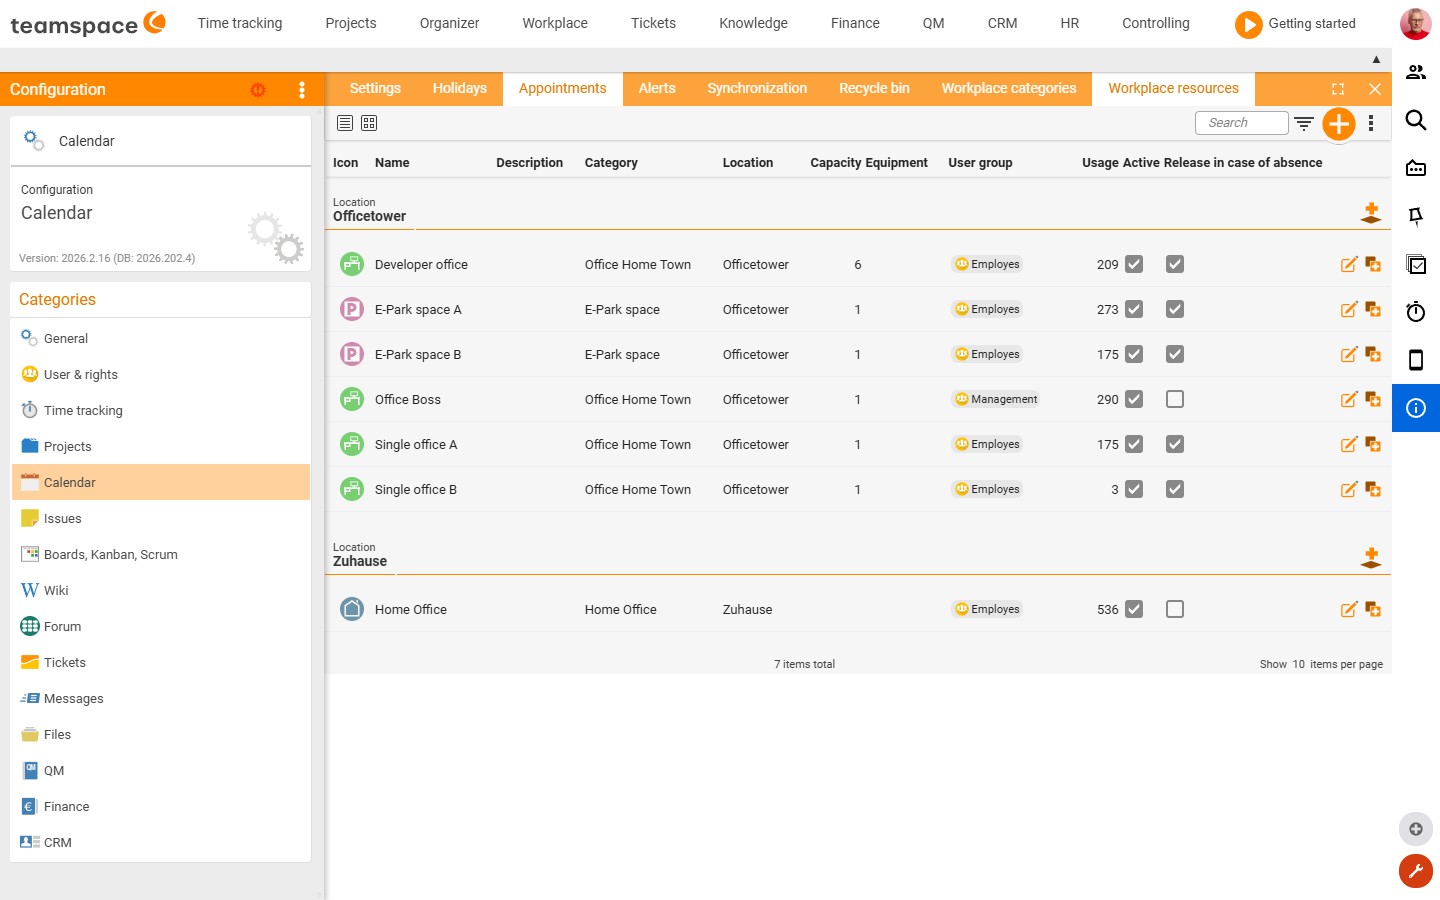The image size is (1440, 900).
Task: Toggle Release in absence for Developer office
Action: (1175, 264)
